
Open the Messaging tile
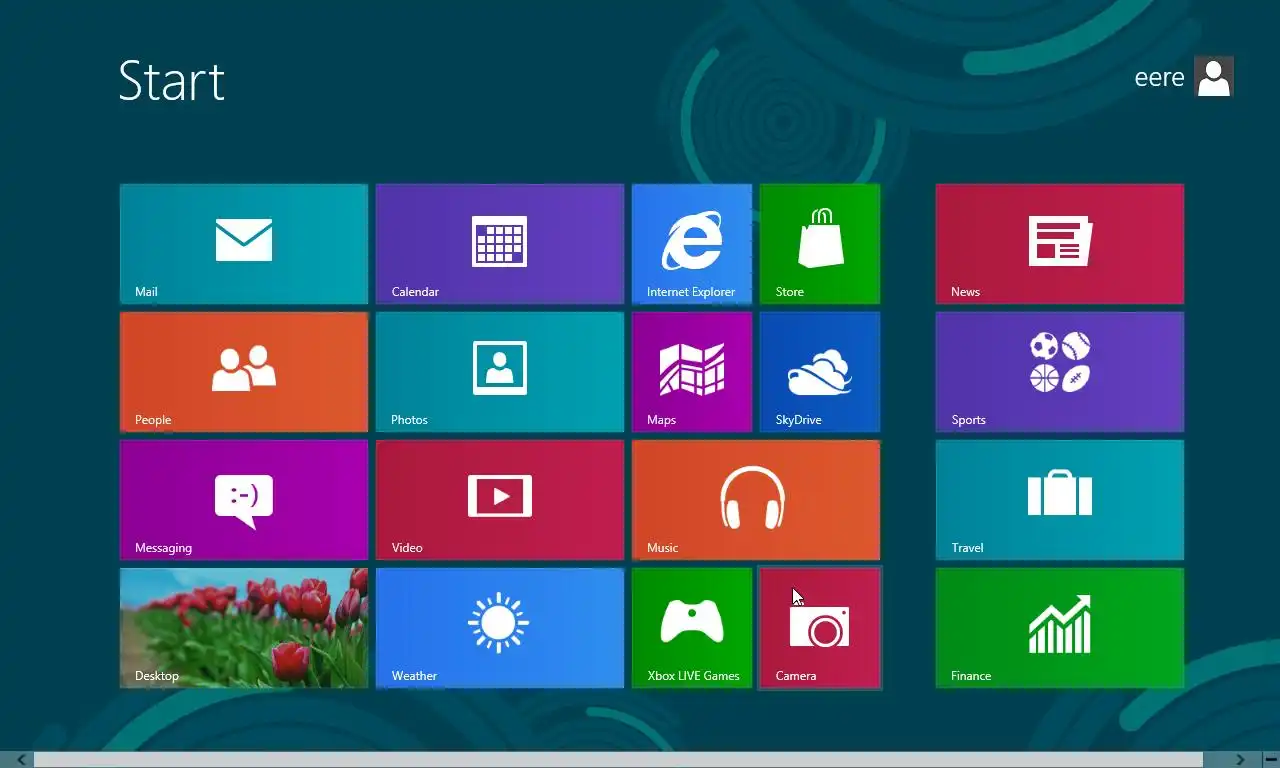point(244,500)
